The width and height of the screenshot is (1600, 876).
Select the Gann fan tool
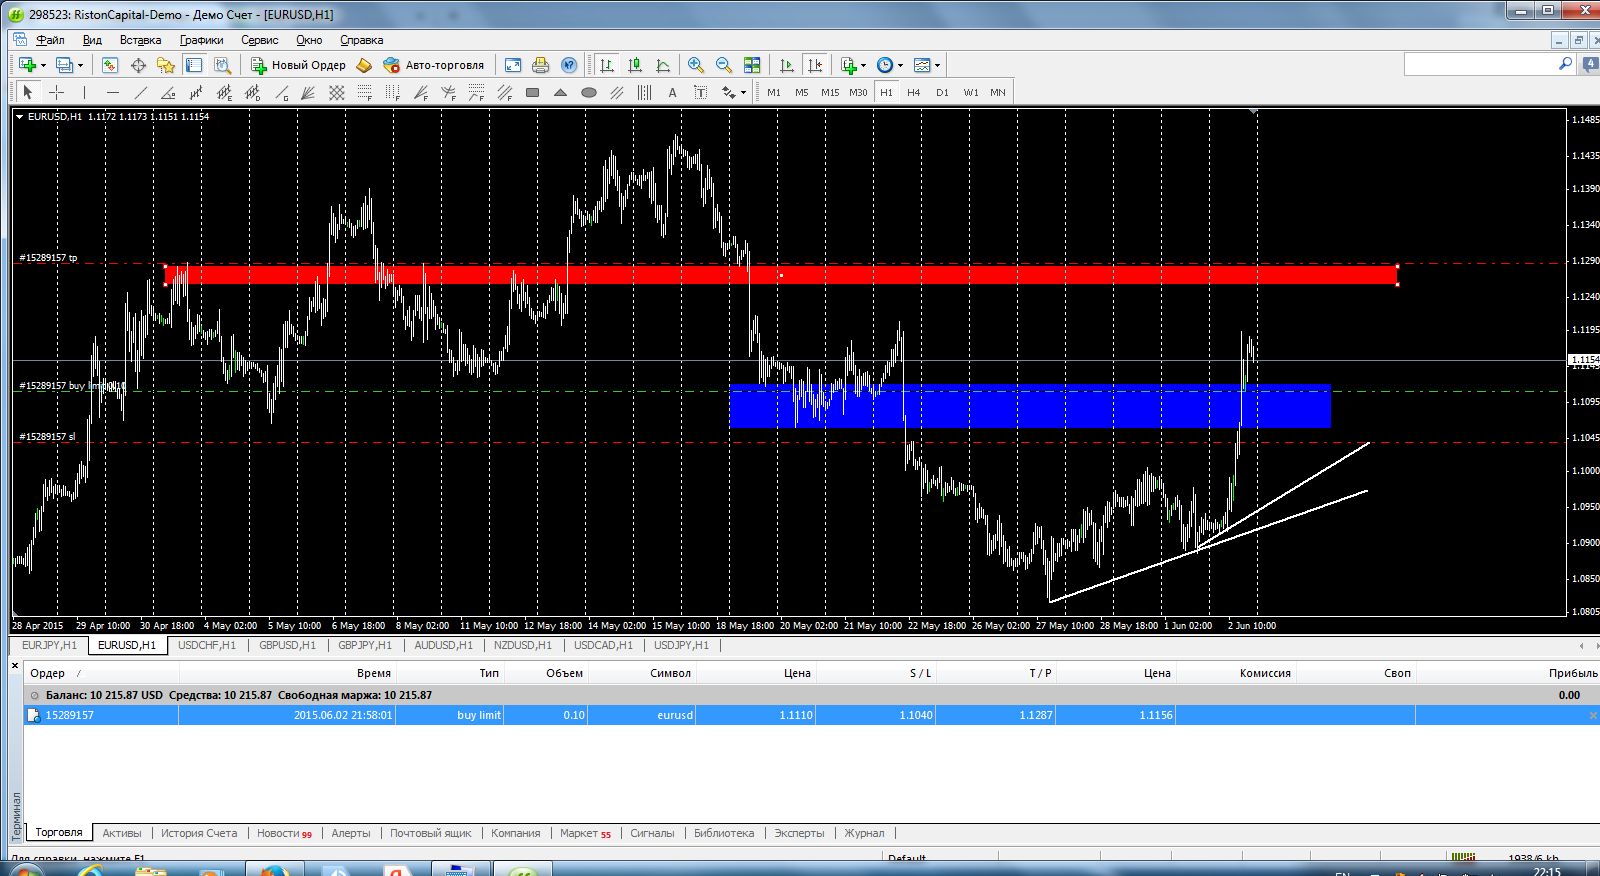pyautogui.click(x=309, y=92)
